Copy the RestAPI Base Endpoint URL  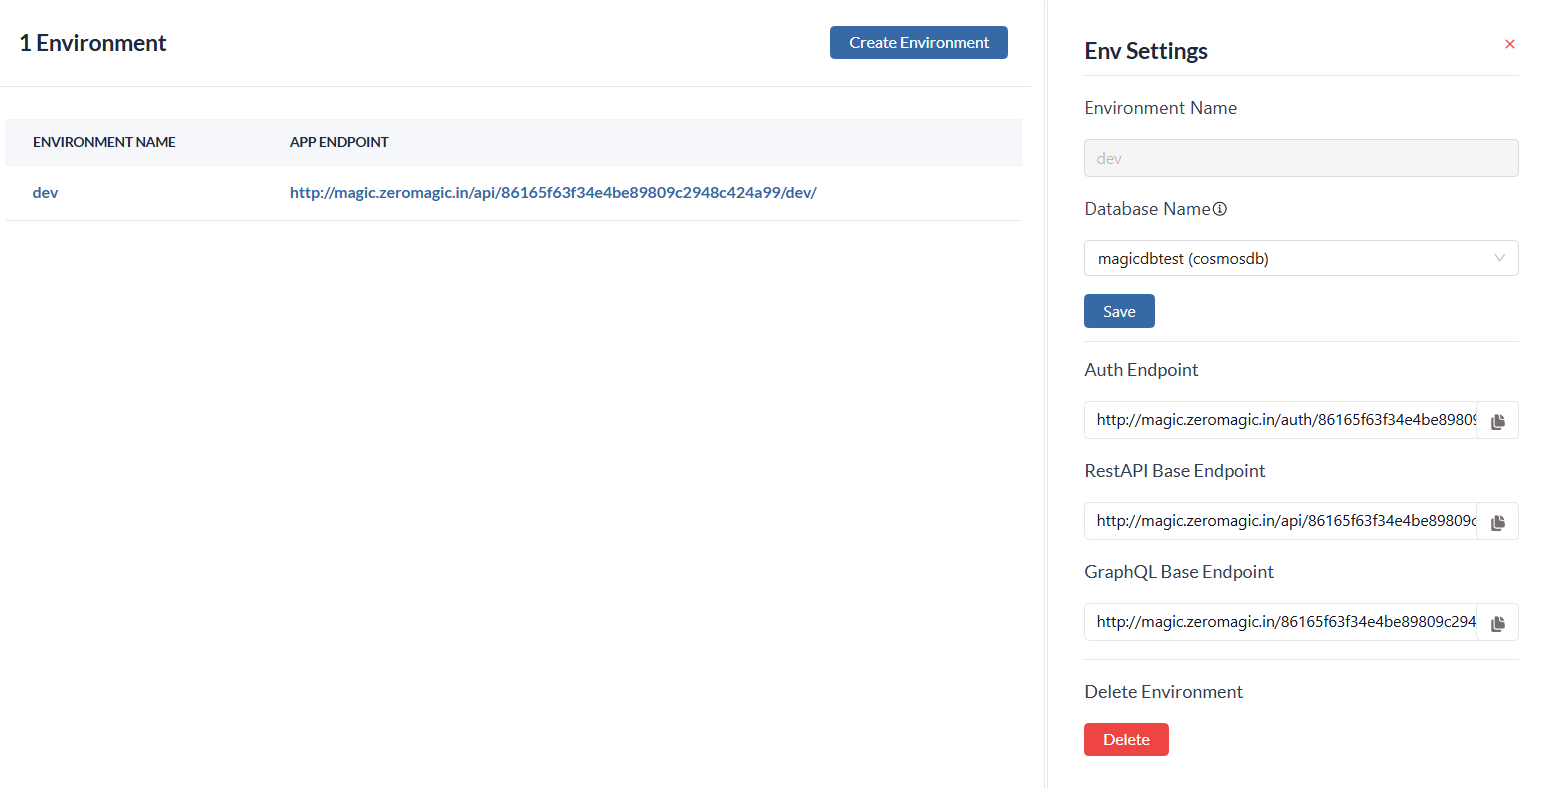click(x=1497, y=521)
